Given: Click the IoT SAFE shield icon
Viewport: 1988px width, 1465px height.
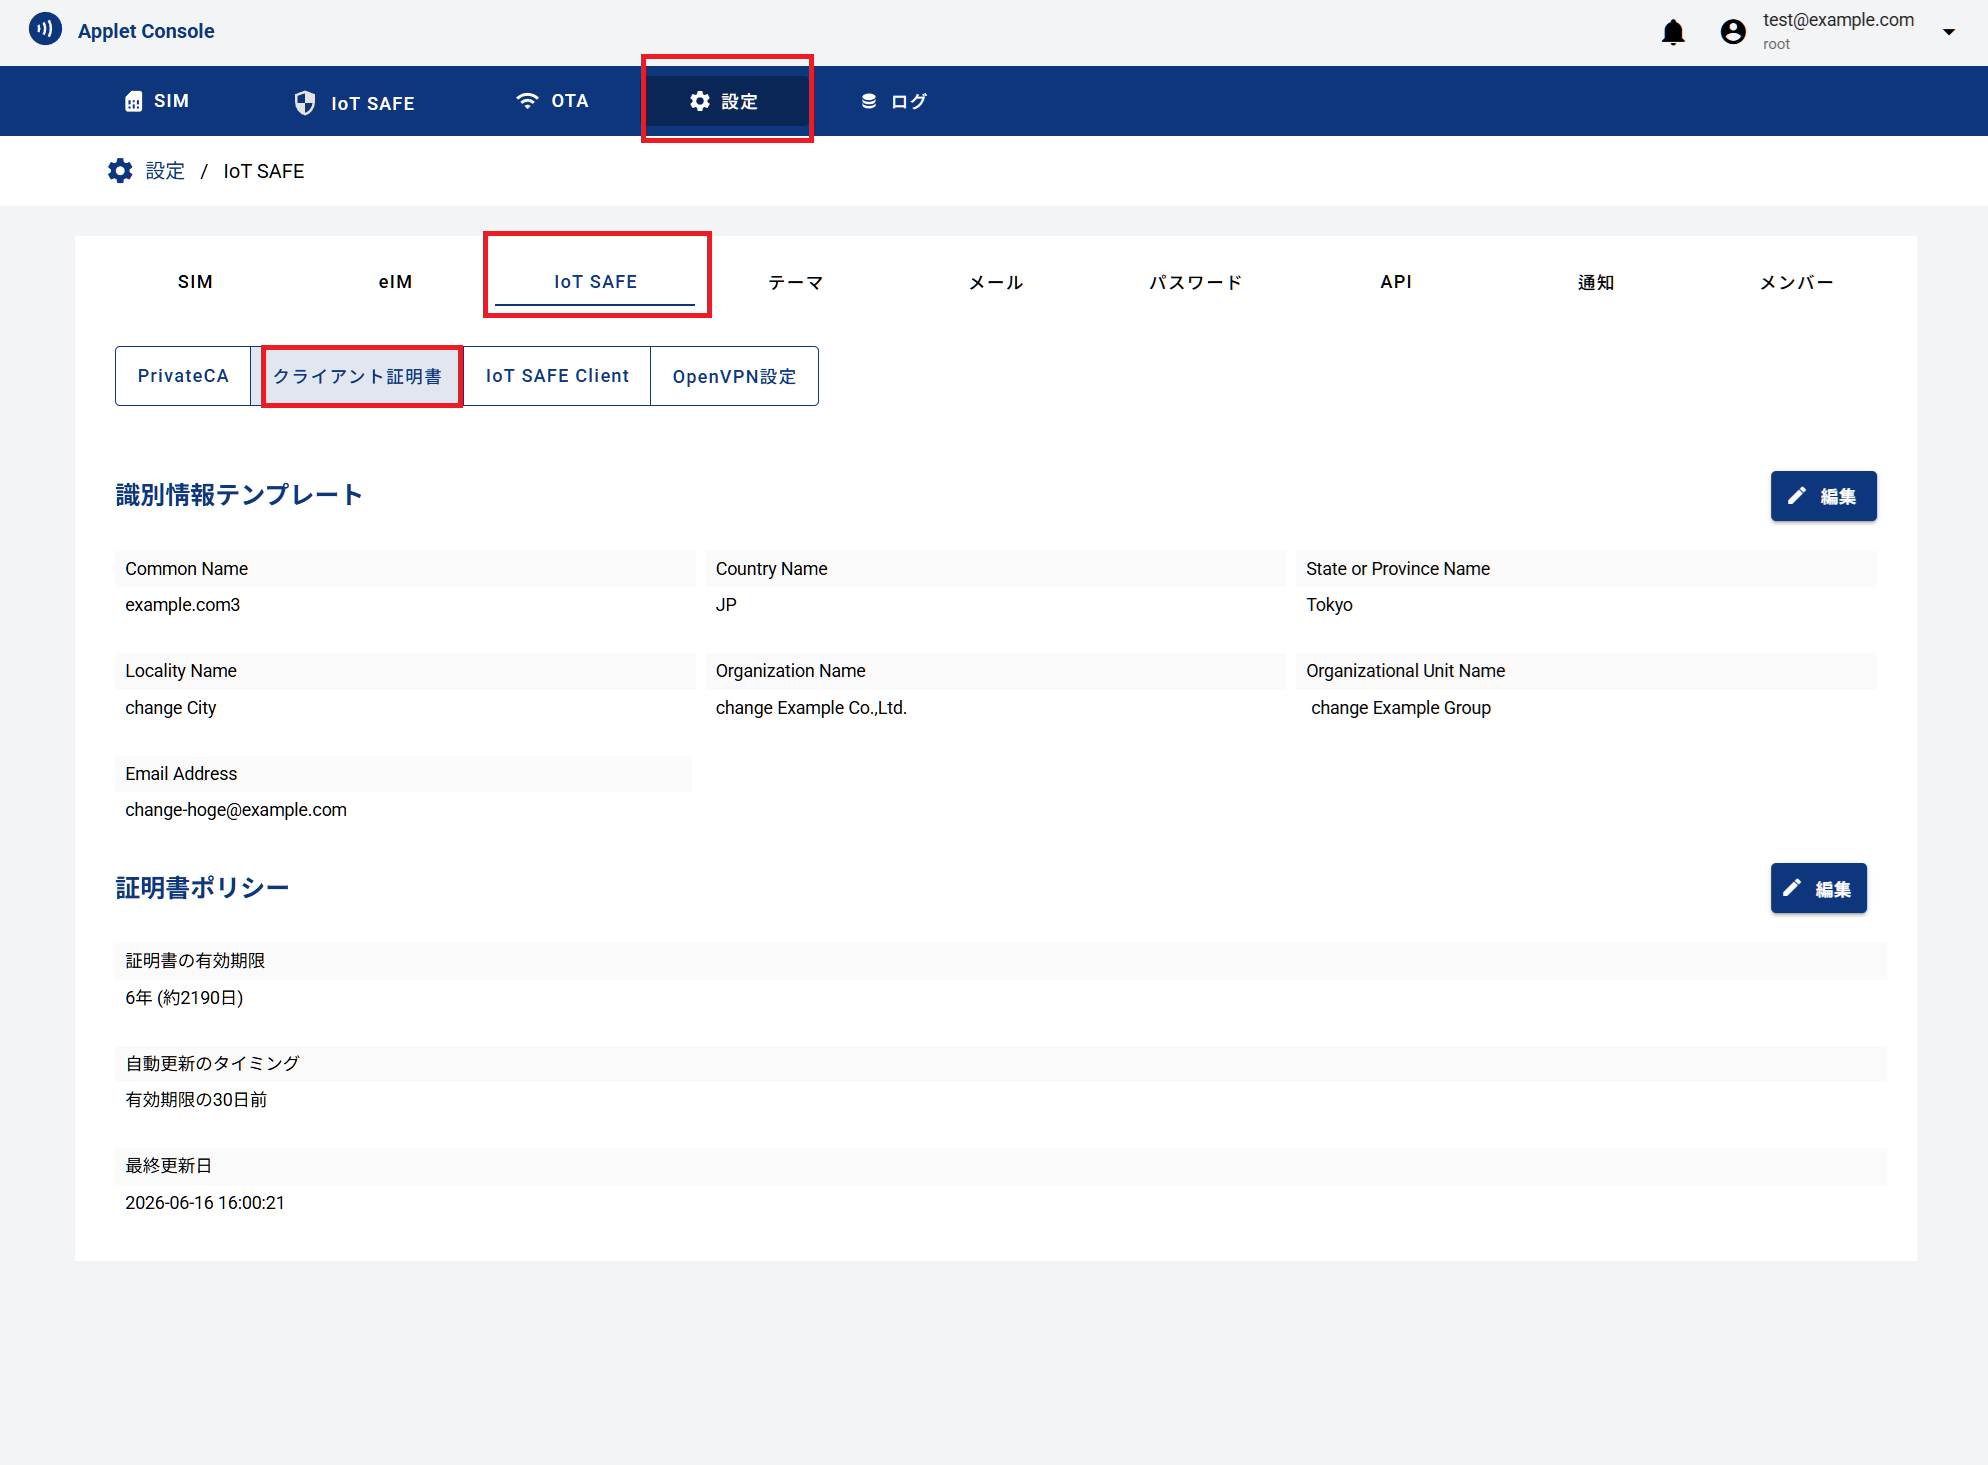Looking at the screenshot, I should 305,102.
